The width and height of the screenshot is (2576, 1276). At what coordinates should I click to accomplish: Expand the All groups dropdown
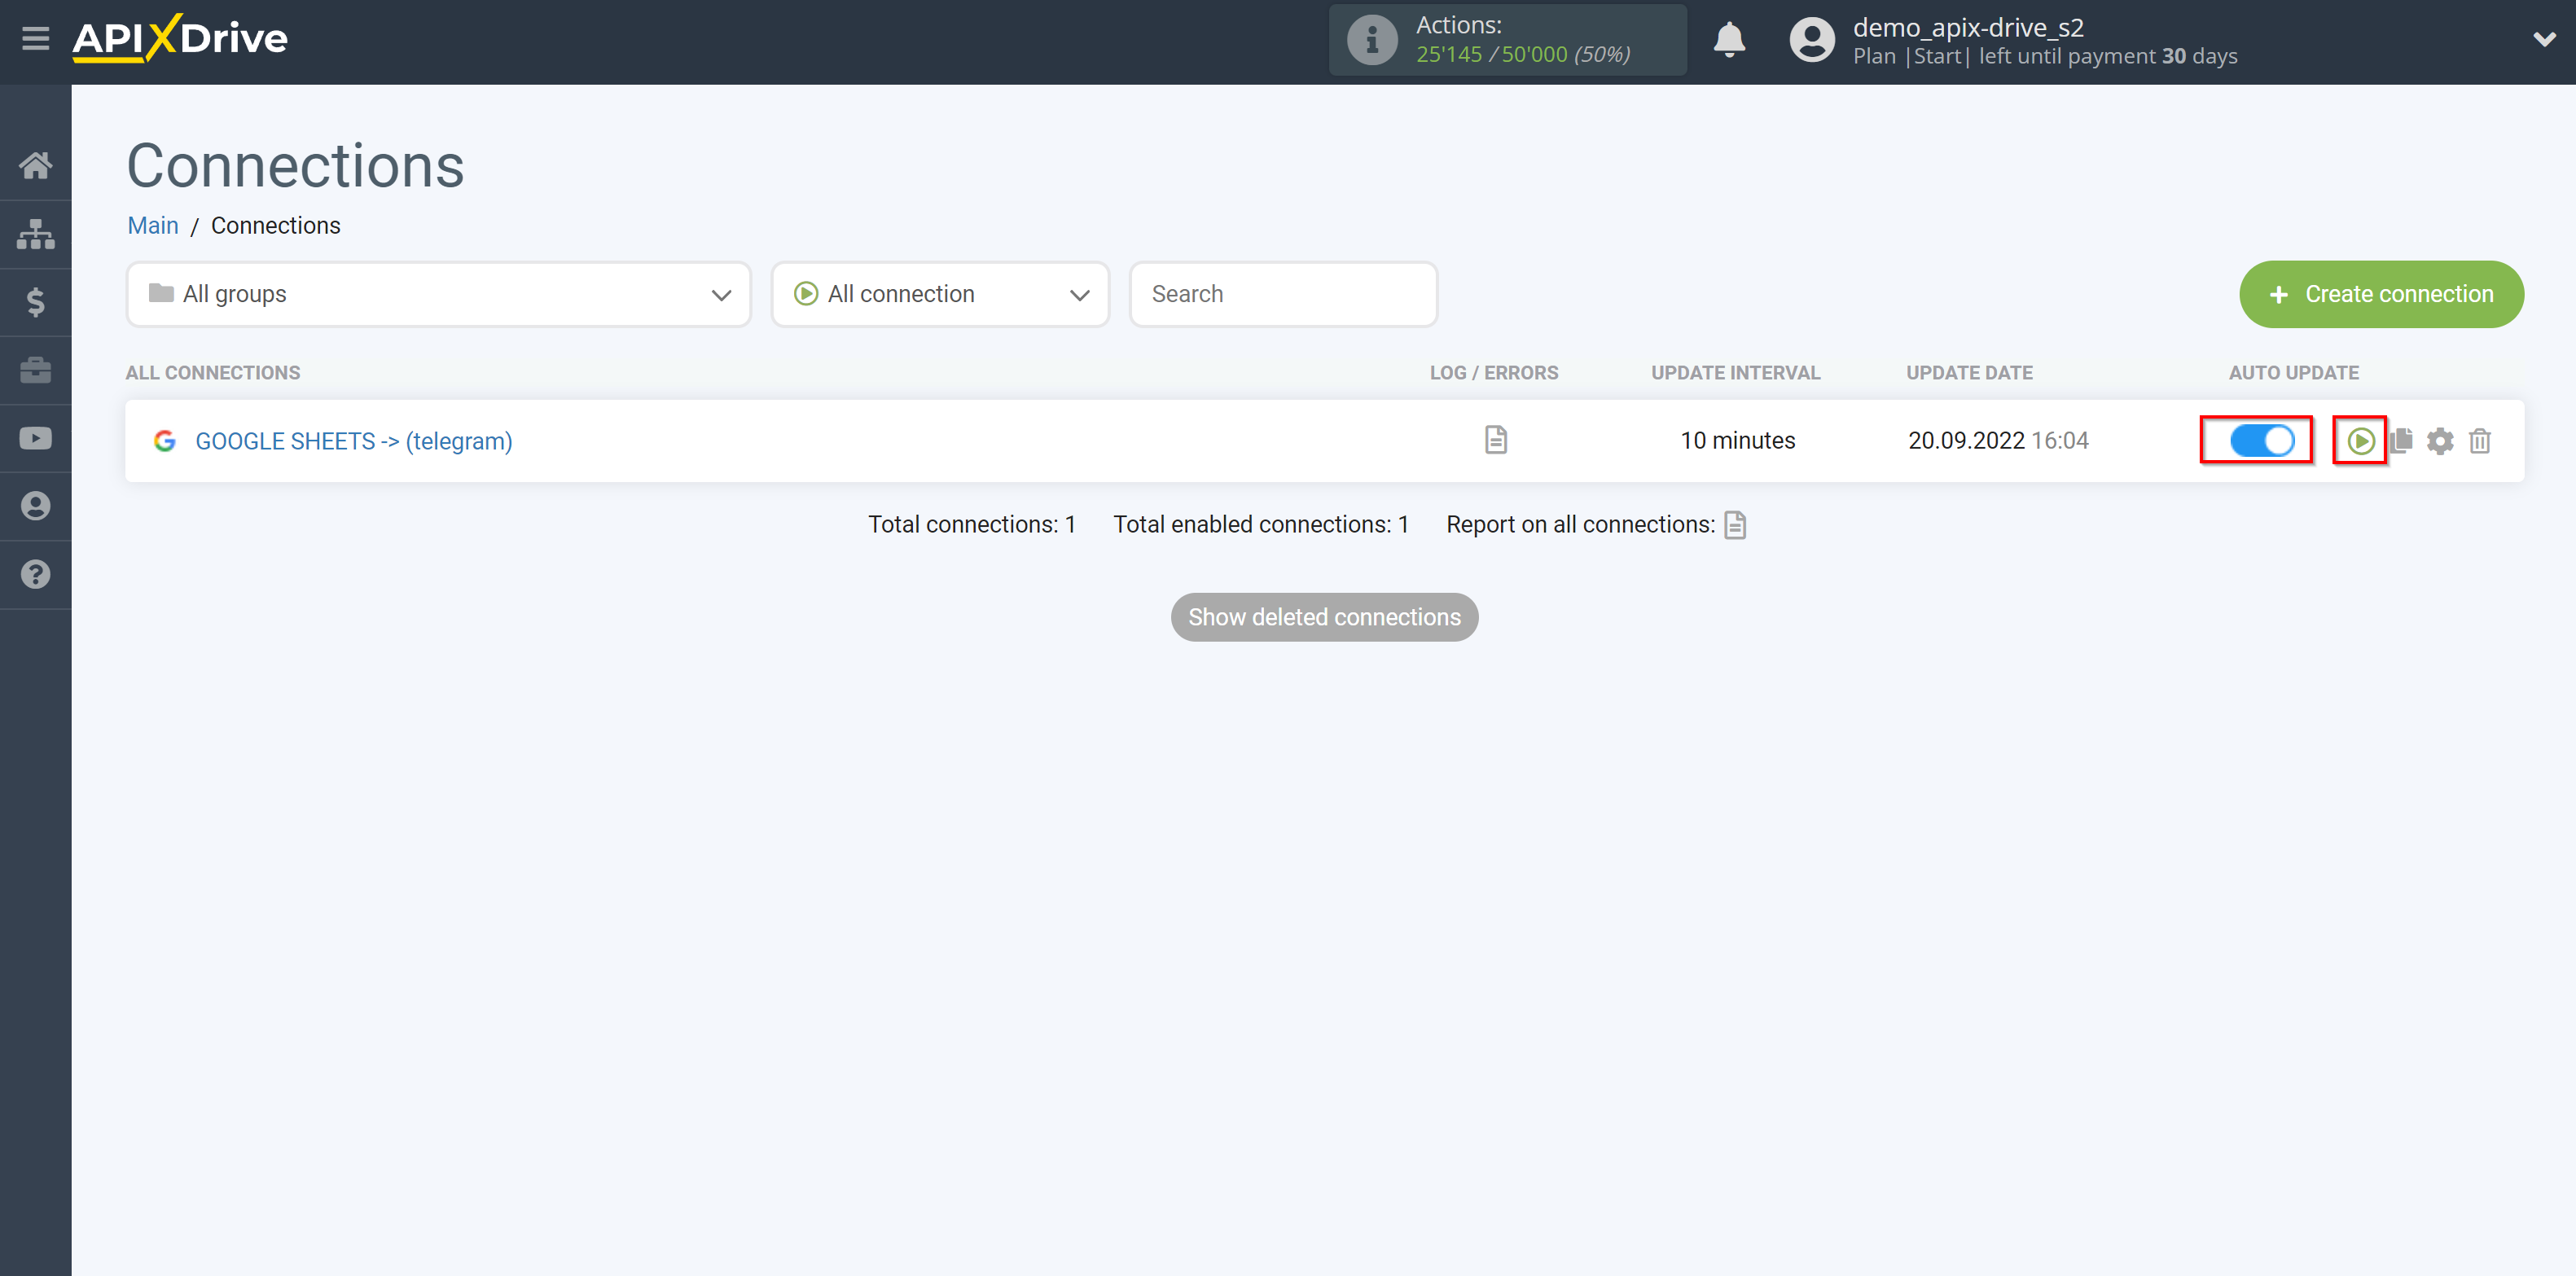[436, 294]
